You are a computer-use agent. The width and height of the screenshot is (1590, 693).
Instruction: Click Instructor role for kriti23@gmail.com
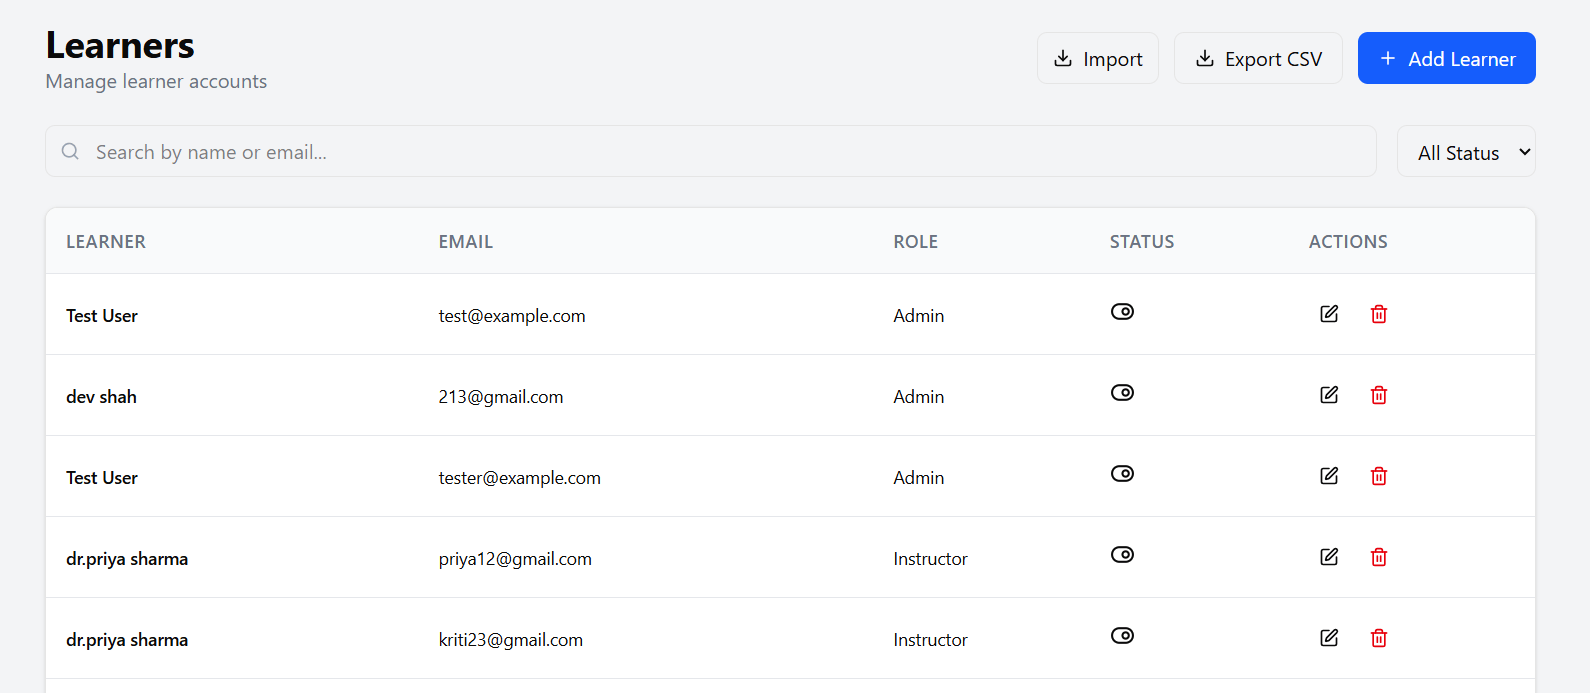pos(931,640)
